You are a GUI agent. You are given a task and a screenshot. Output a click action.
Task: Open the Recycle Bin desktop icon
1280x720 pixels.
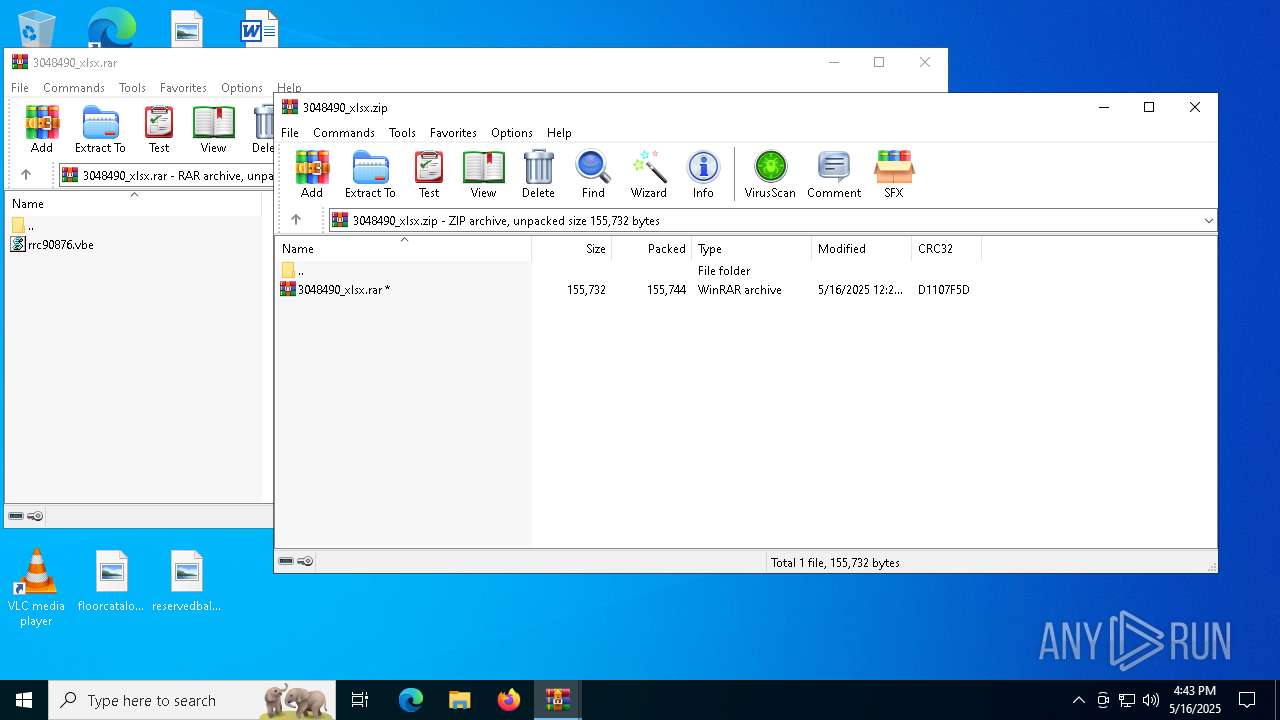click(x=36, y=28)
